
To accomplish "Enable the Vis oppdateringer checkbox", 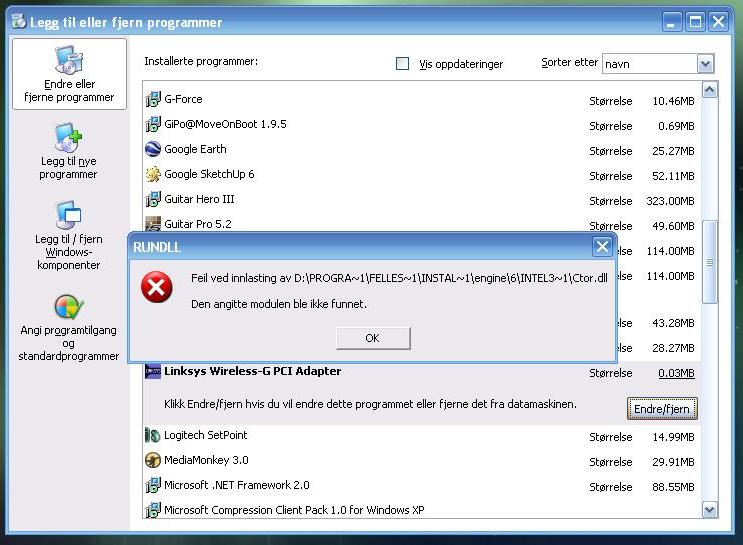I will point(402,64).
